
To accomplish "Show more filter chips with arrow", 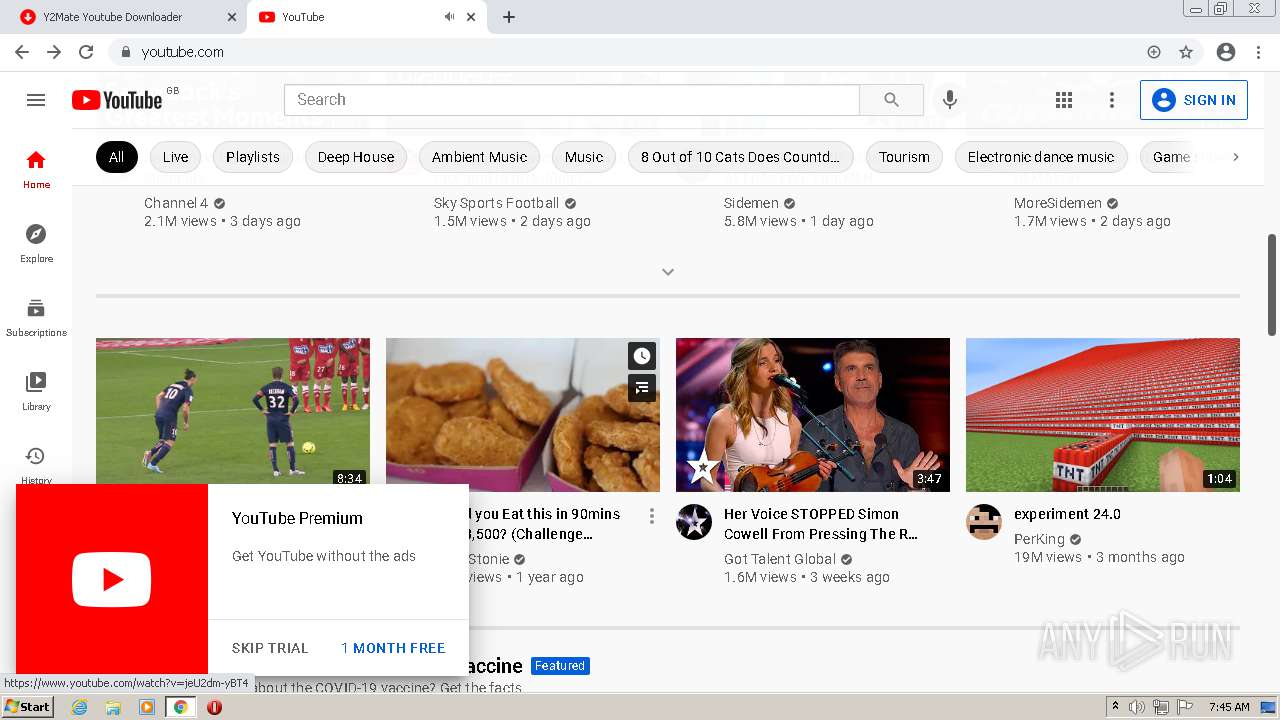I will click(x=1236, y=157).
